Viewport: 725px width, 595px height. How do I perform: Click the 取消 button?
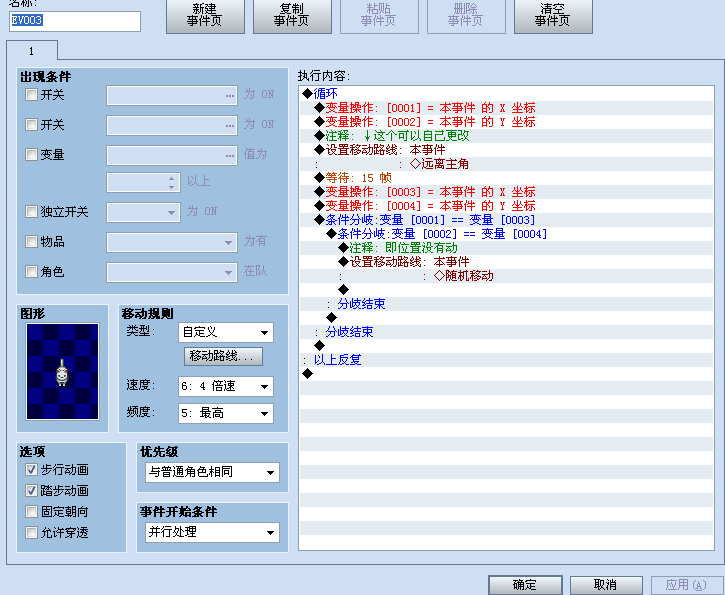pyautogui.click(x=606, y=585)
